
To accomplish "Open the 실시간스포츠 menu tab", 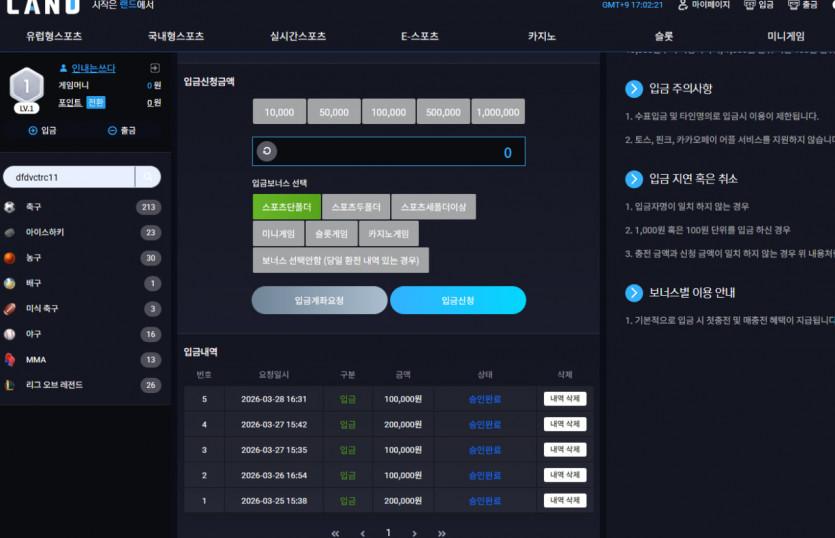I will click(298, 36).
